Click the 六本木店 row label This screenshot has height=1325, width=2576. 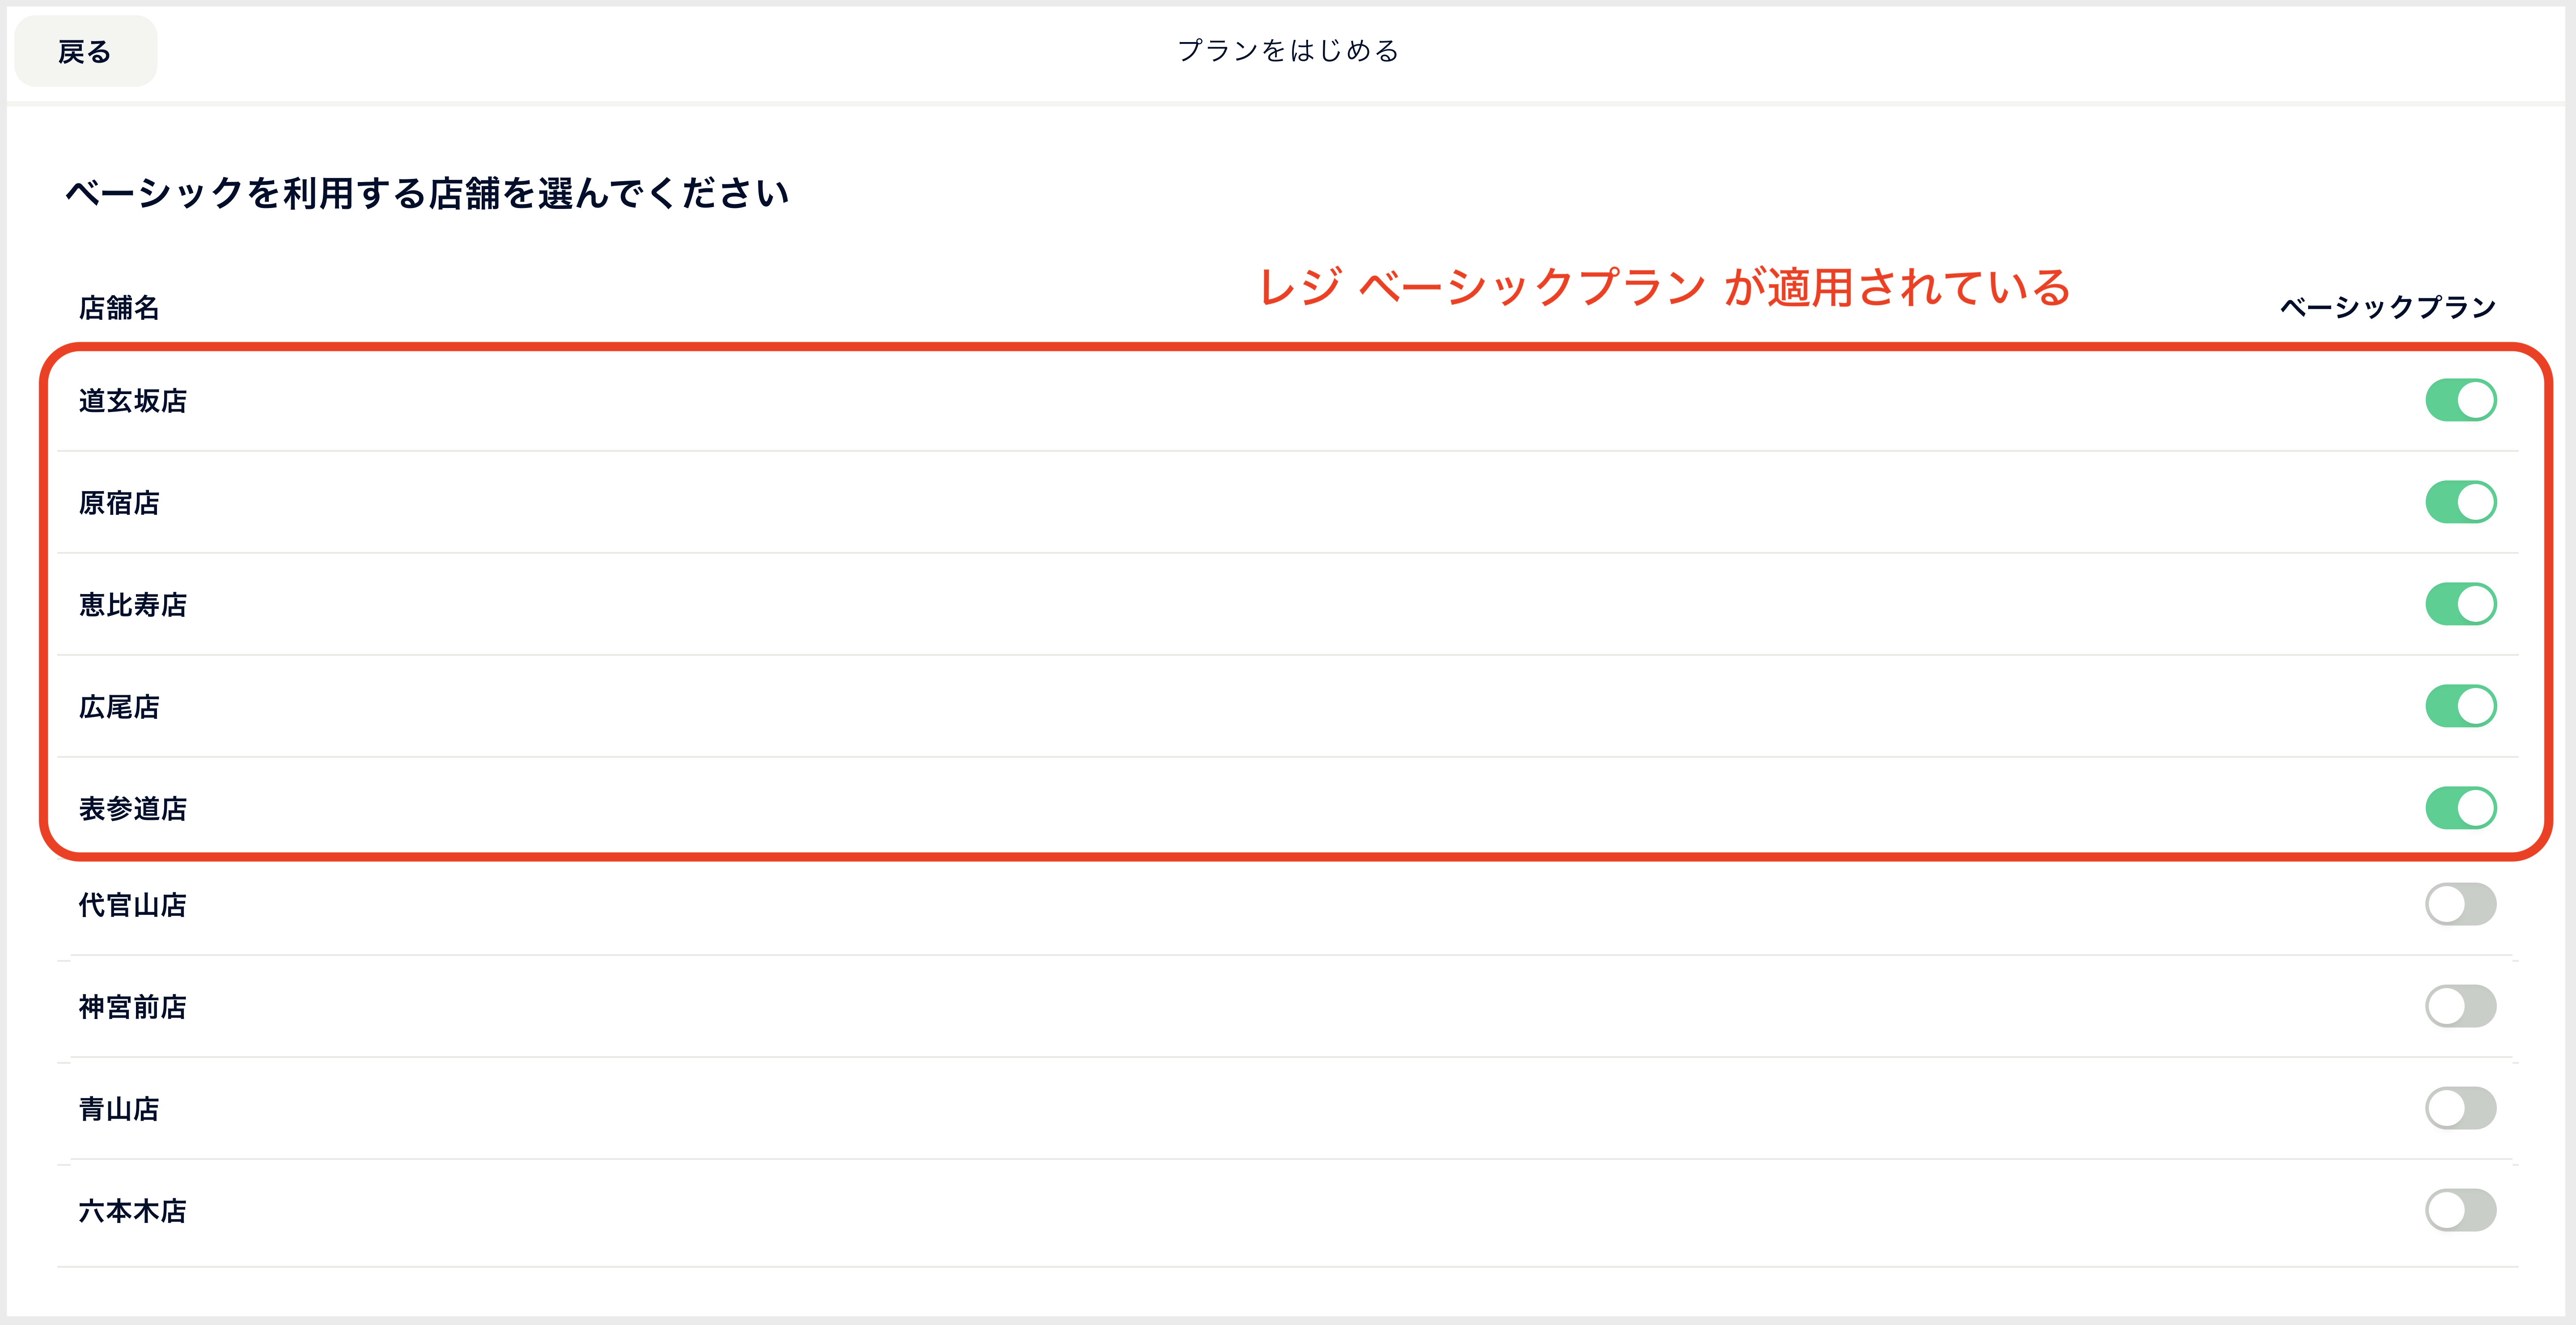click(x=133, y=1211)
